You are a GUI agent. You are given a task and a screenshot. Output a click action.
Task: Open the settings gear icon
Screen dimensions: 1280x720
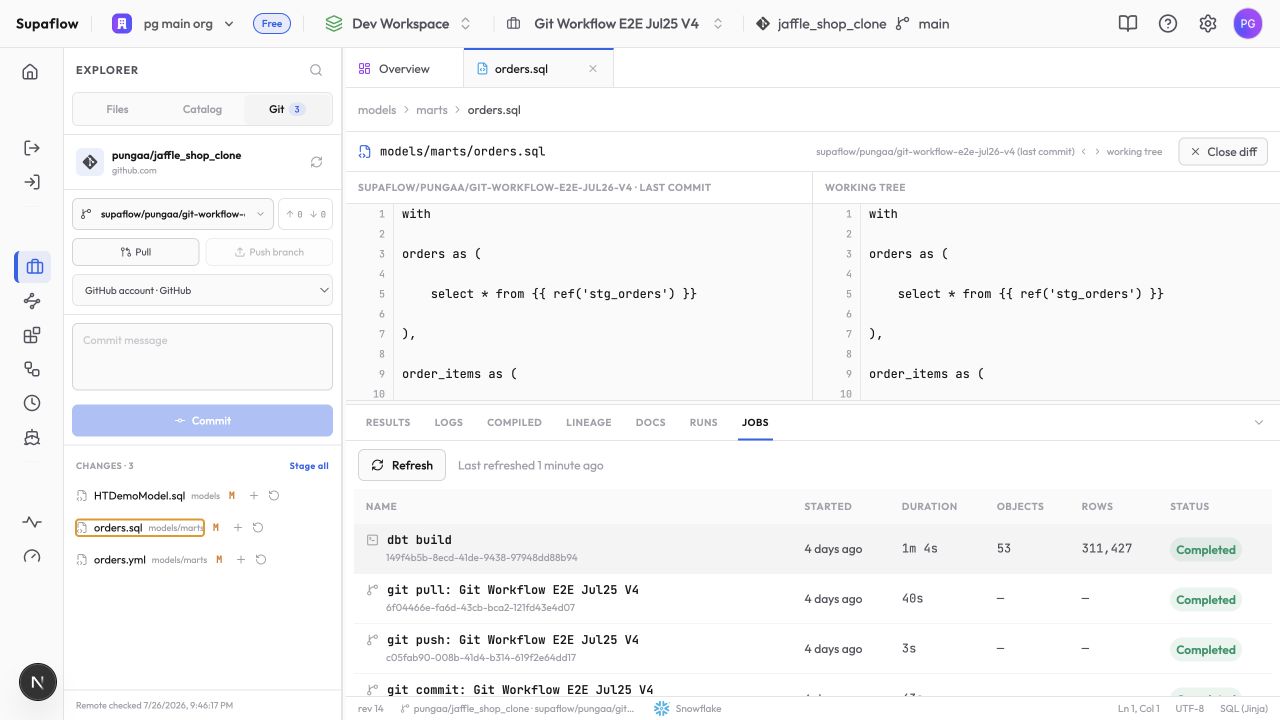coord(1208,24)
